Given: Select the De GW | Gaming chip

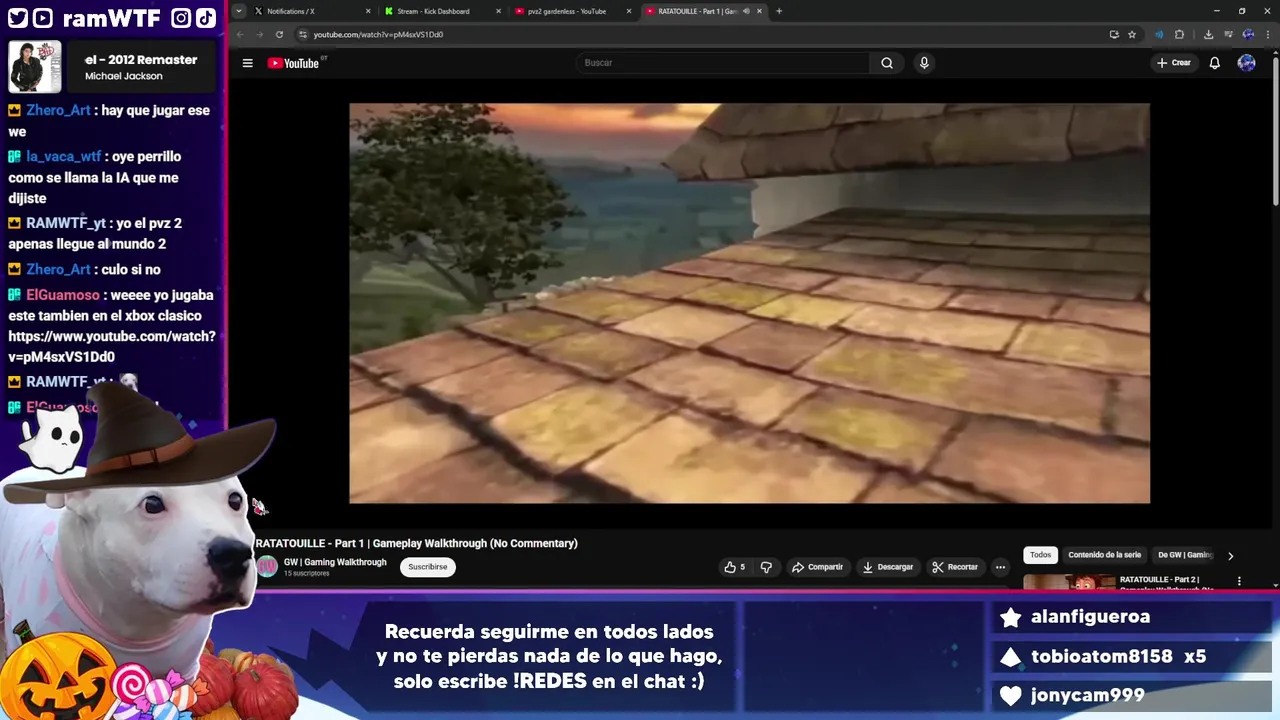Looking at the screenshot, I should coord(1185,555).
